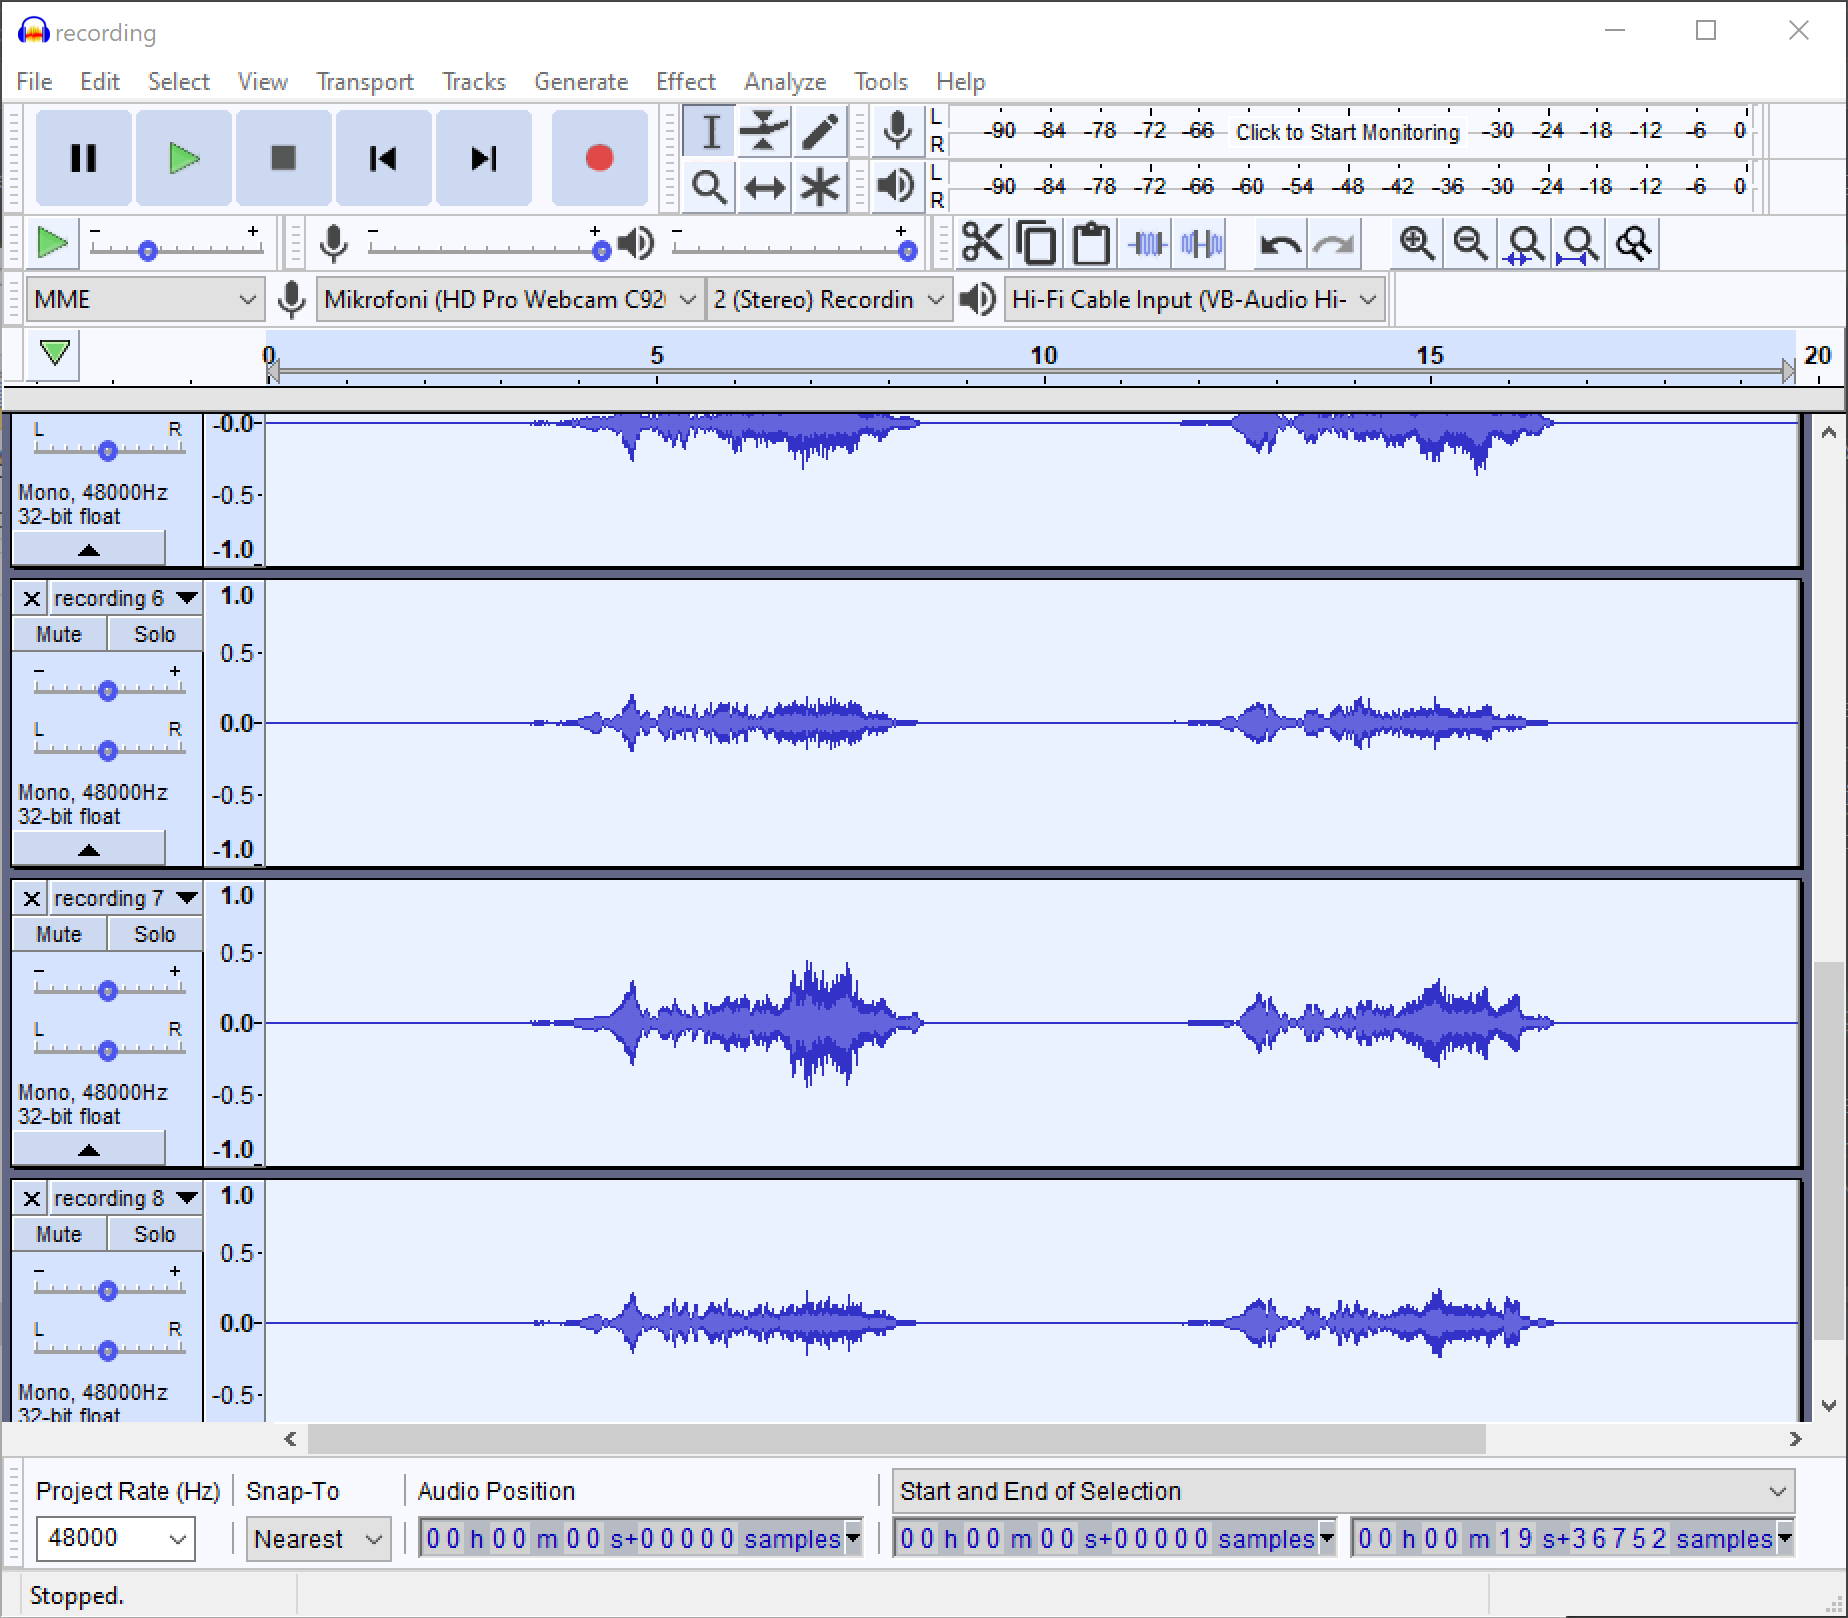Click the Play-at-Speed green button
This screenshot has width=1848, height=1618.
tap(51, 243)
